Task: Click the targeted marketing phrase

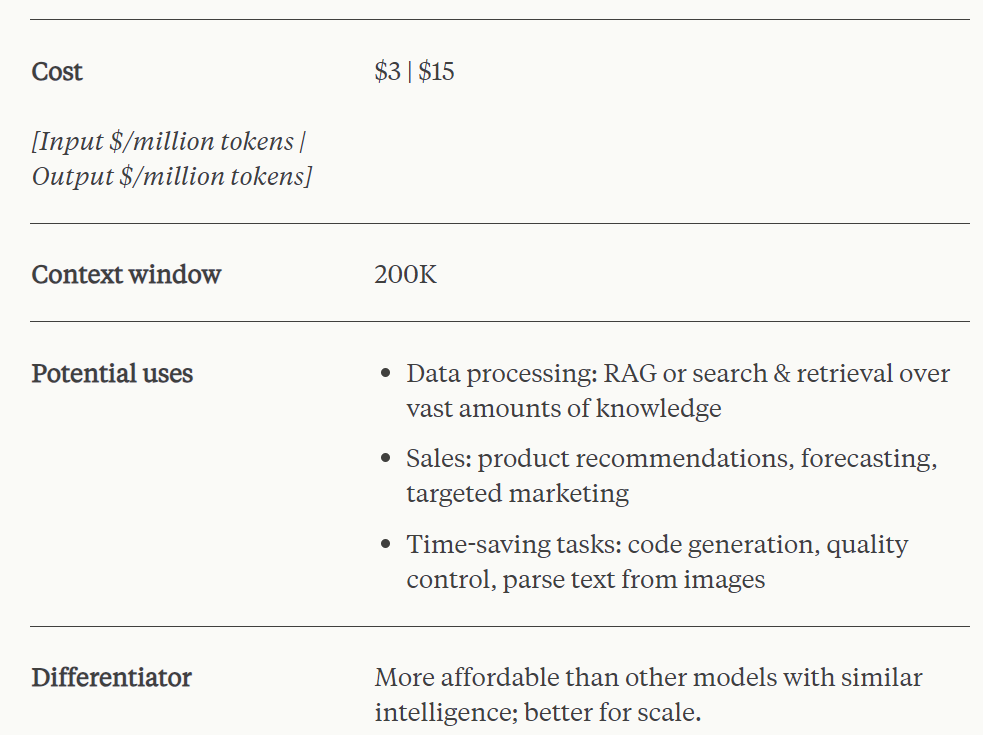Action: [x=517, y=493]
